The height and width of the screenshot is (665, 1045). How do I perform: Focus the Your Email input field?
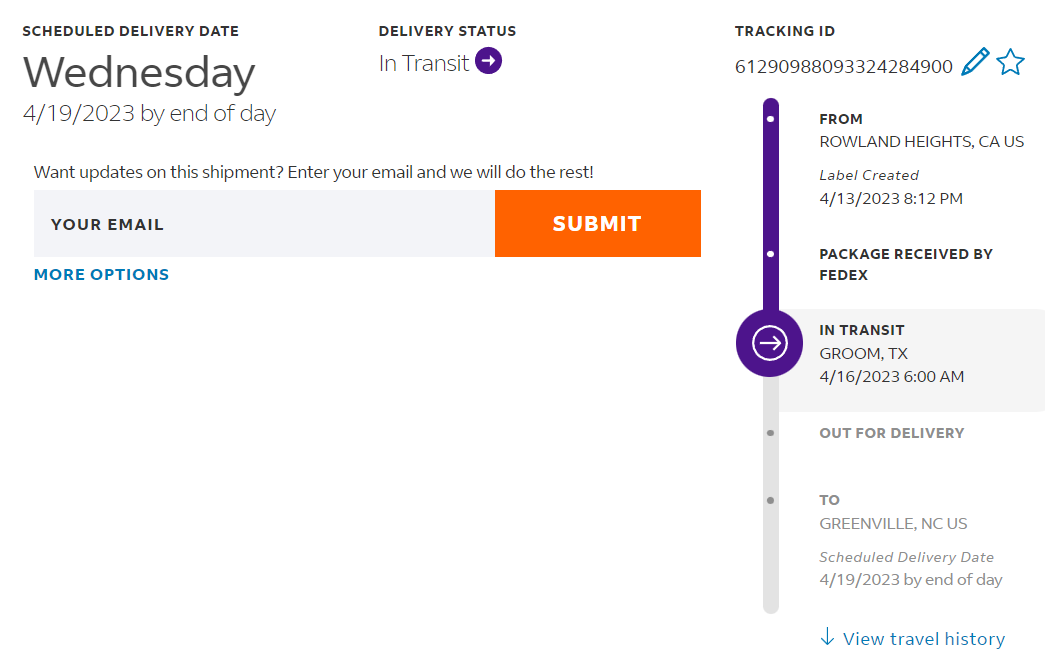point(264,224)
